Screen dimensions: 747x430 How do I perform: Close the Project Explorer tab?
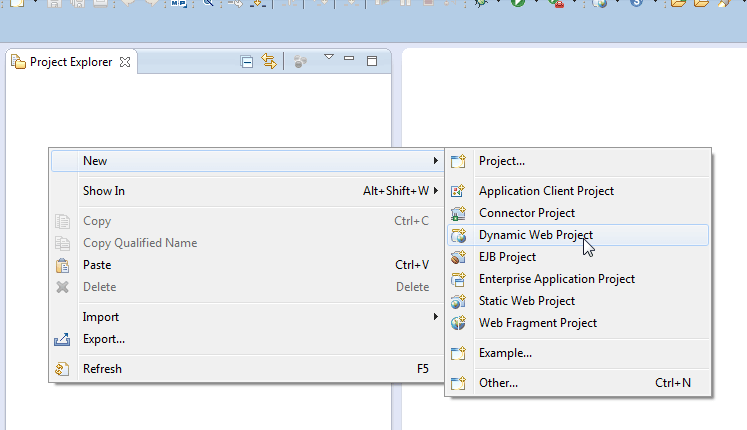(125, 62)
